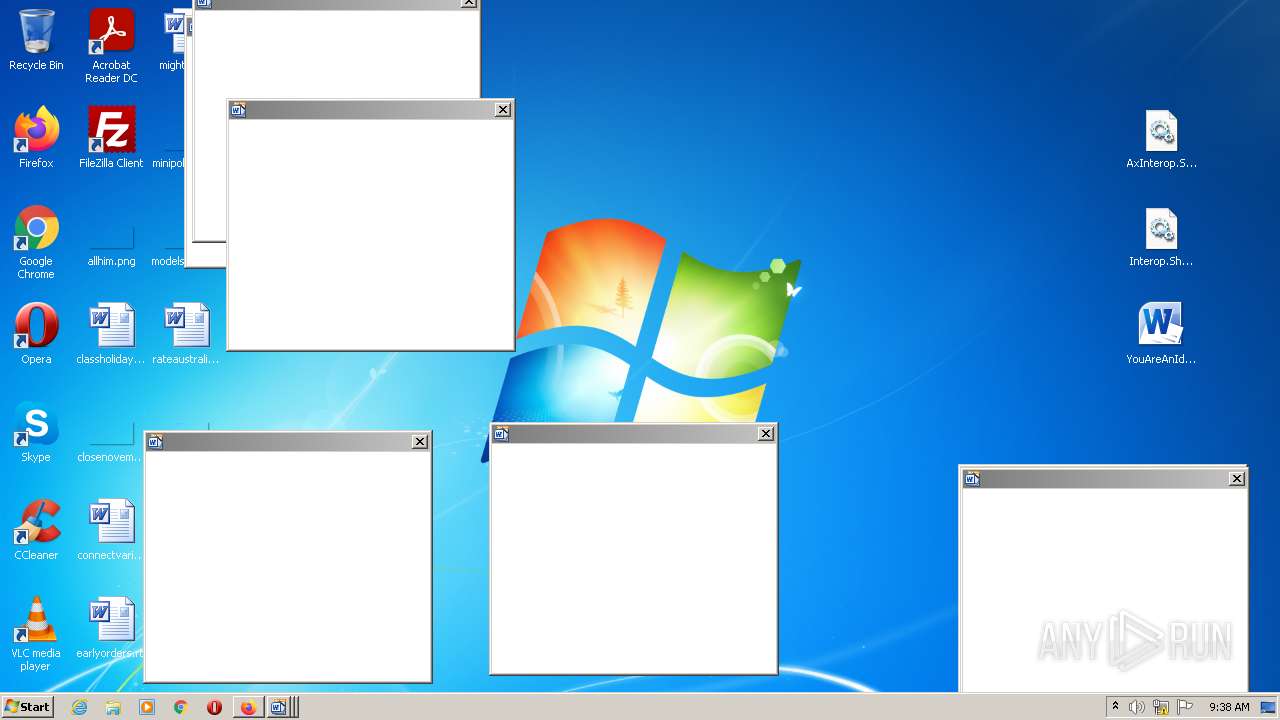Open Windows Media Player taskbar icon

coord(147,707)
